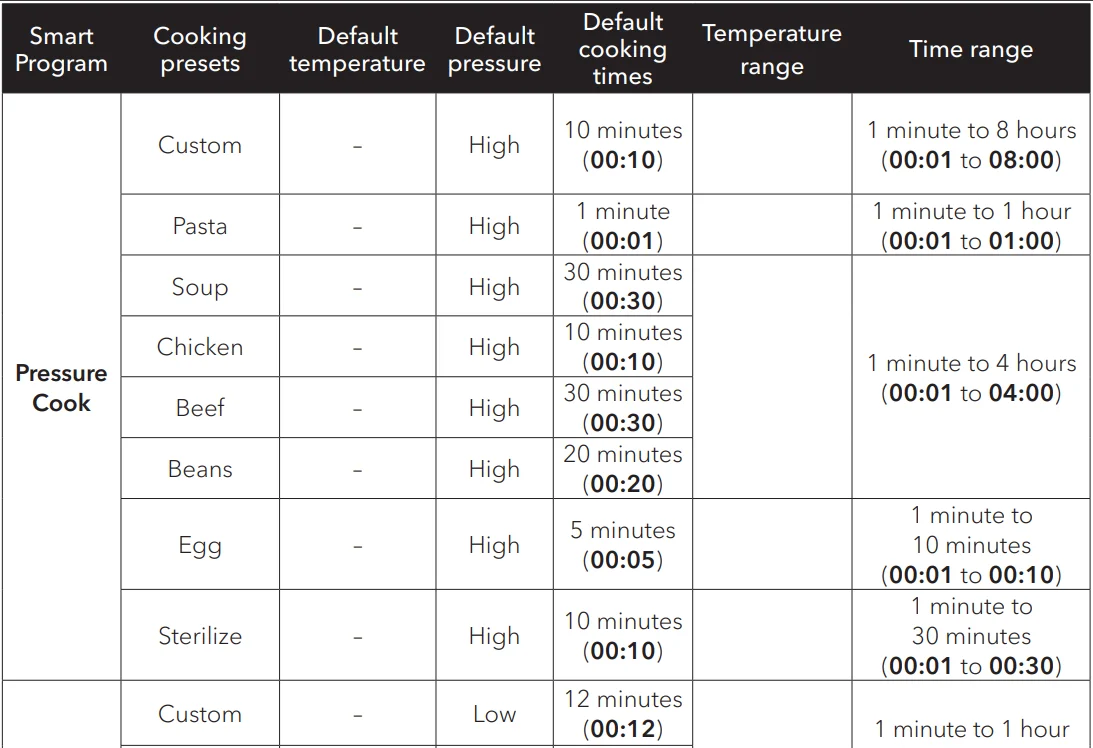Image resolution: width=1093 pixels, height=748 pixels.
Task: Select the Beans preset cell
Action: (x=199, y=469)
